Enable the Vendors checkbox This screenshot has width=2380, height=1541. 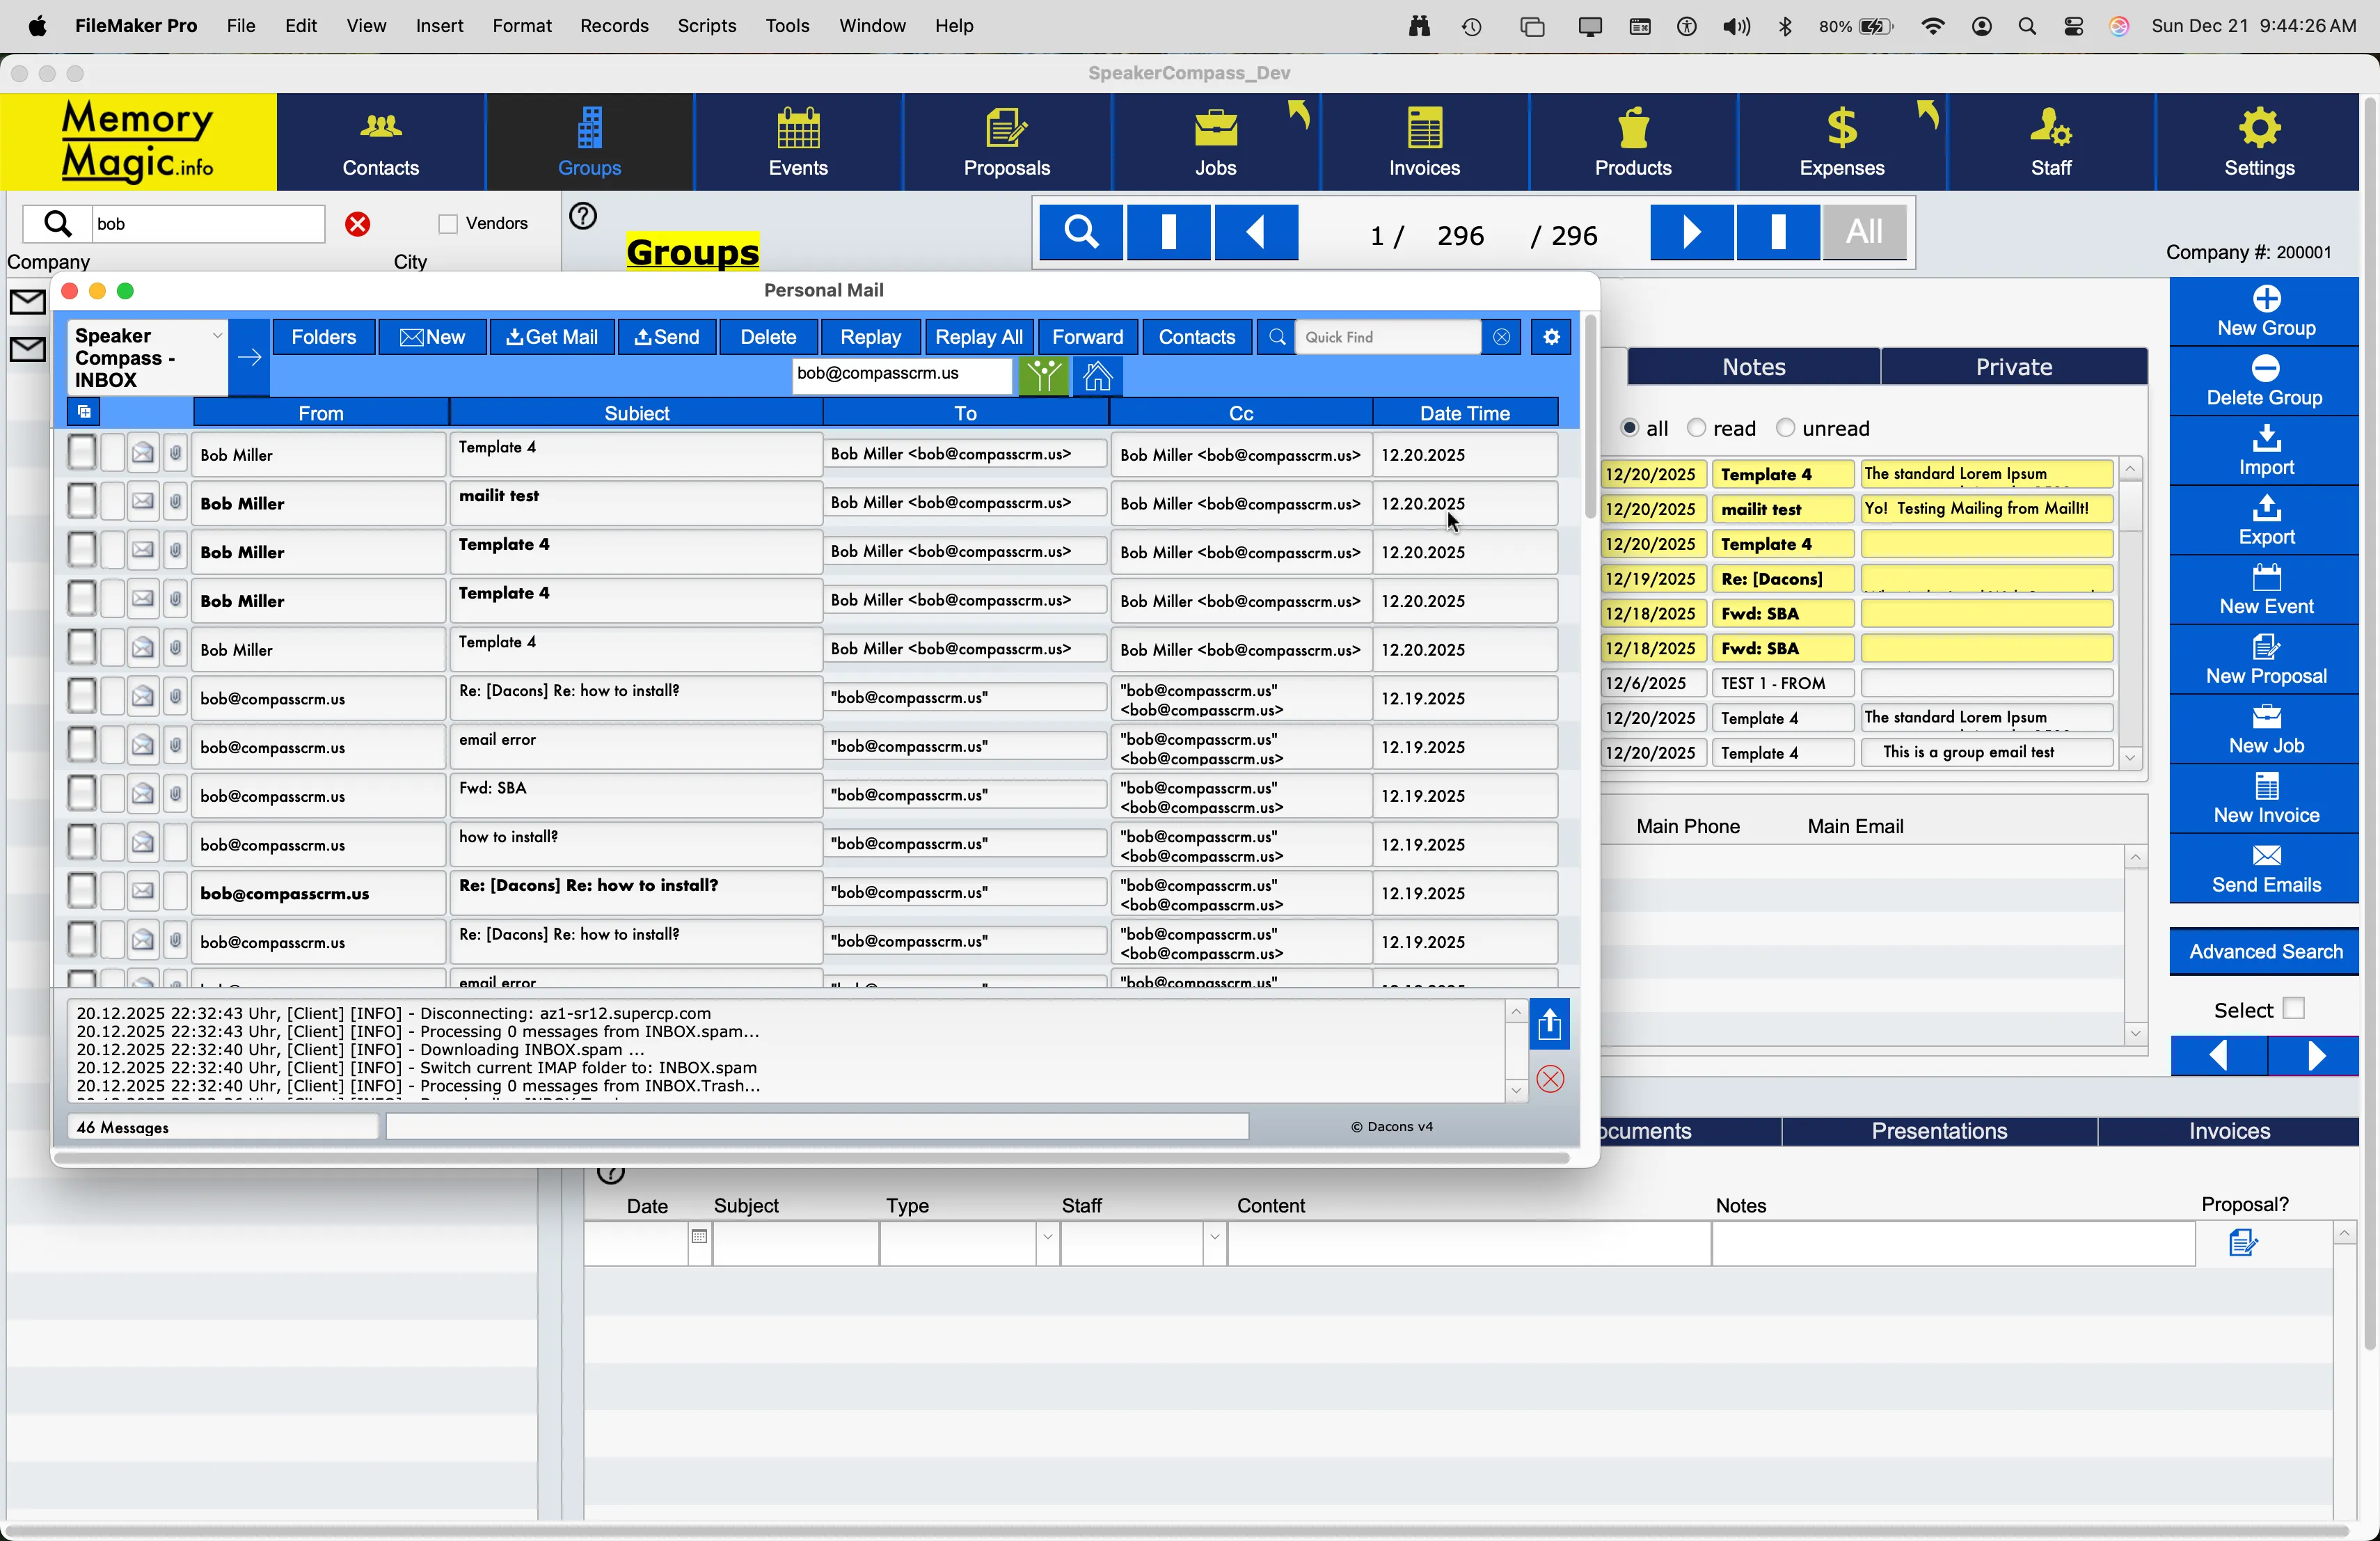(x=448, y=224)
